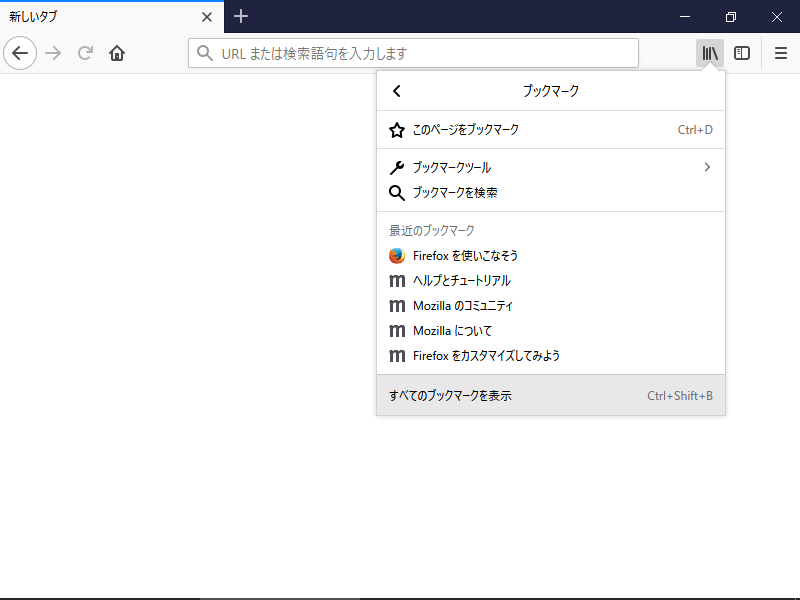Click the icon beside Mozilla について

(x=397, y=331)
